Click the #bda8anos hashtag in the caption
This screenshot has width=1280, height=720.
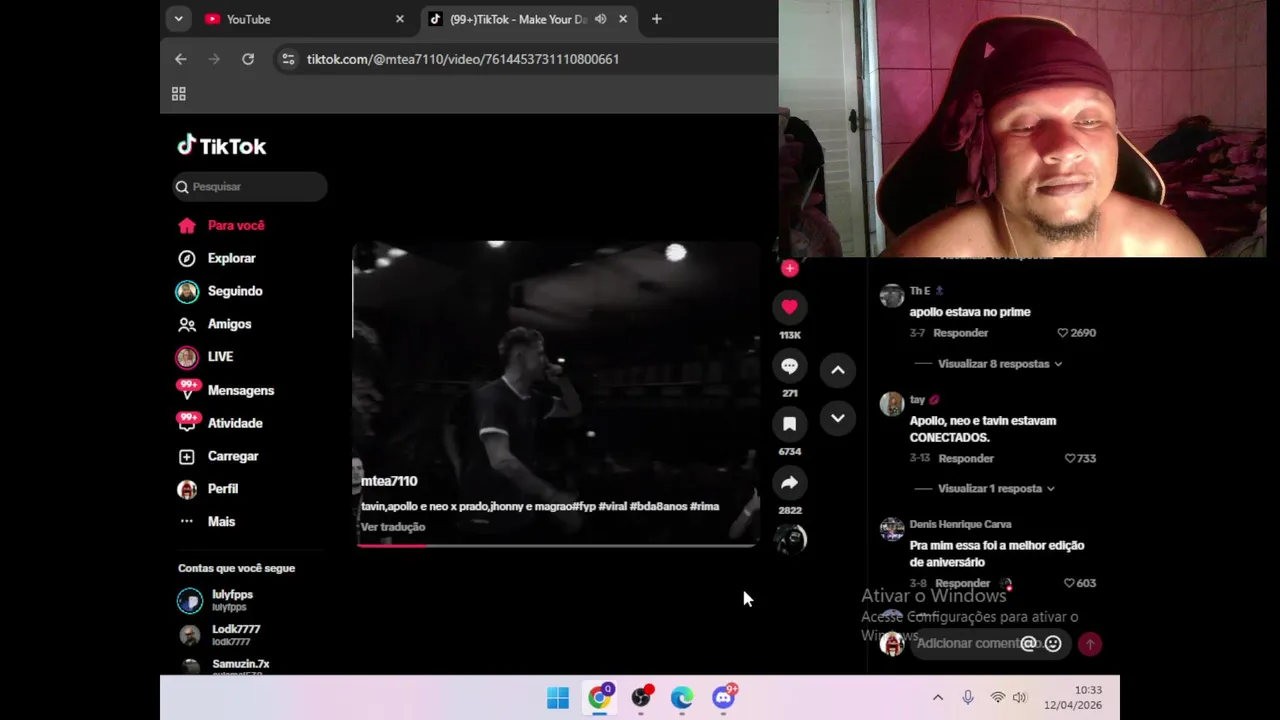[x=659, y=507]
